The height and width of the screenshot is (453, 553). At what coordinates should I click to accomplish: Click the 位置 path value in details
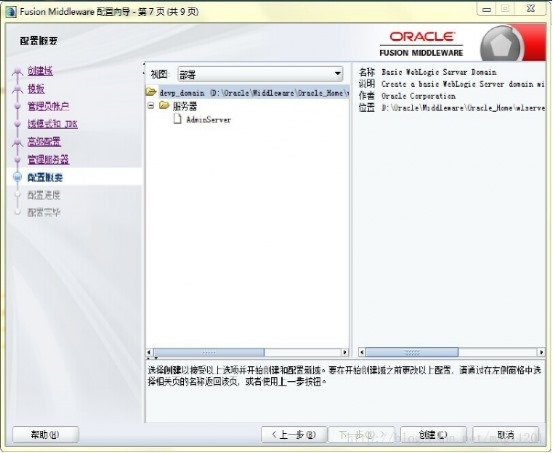coord(463,108)
